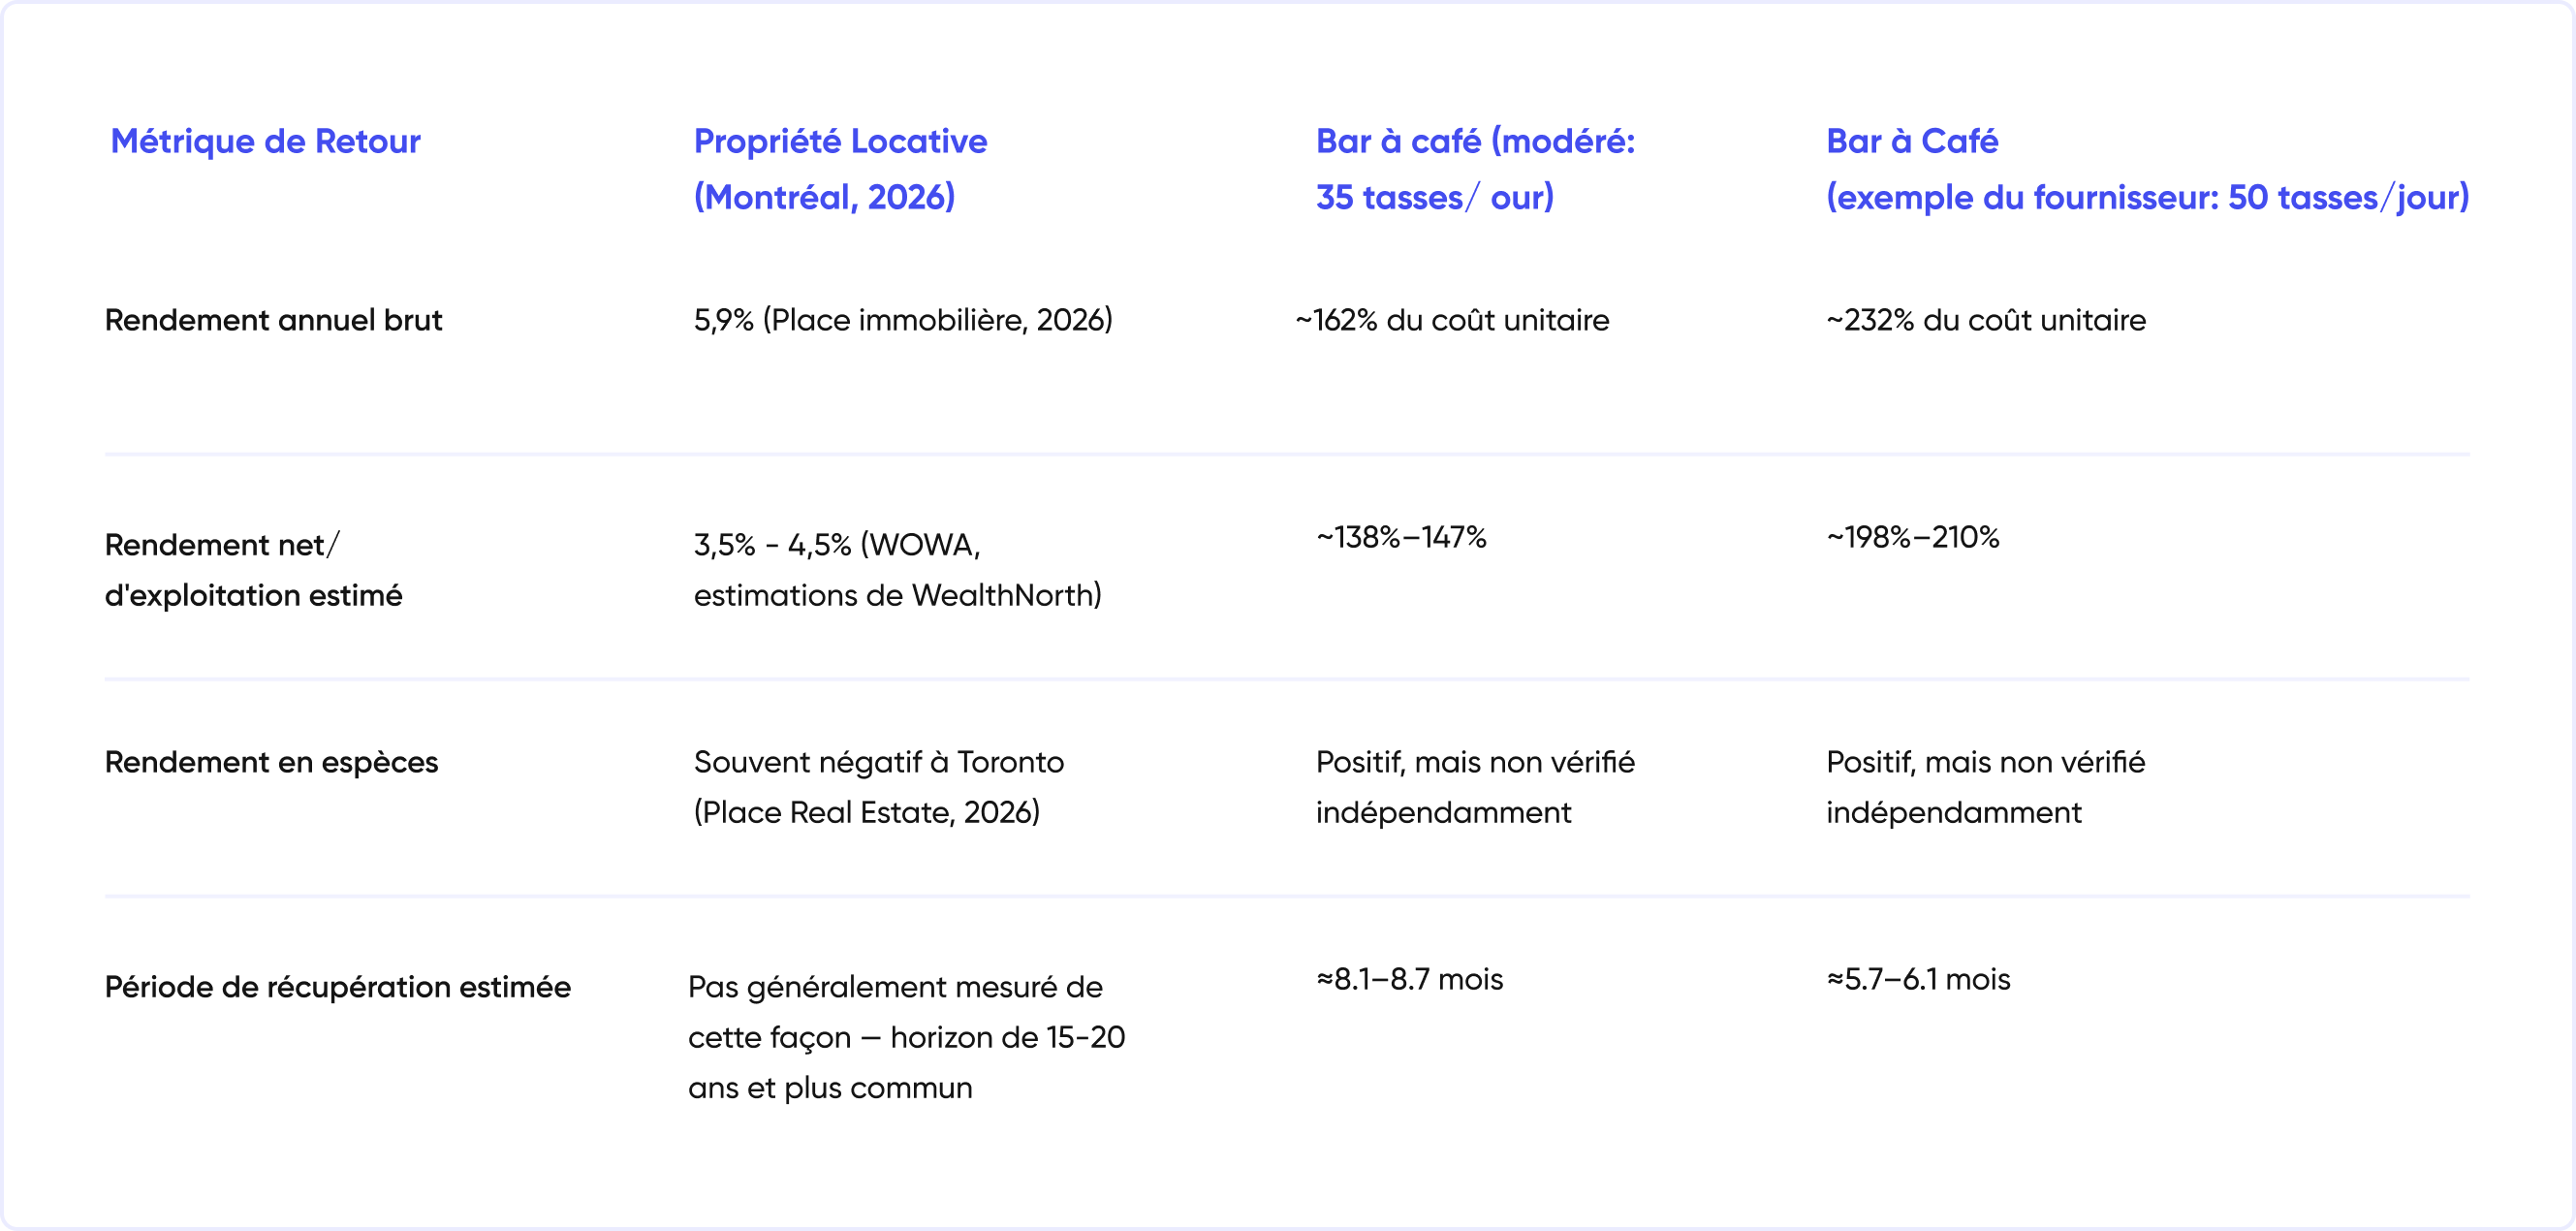Click the ~198%–210% value
Image resolution: width=2576 pixels, height=1231 pixels.
click(x=1913, y=538)
